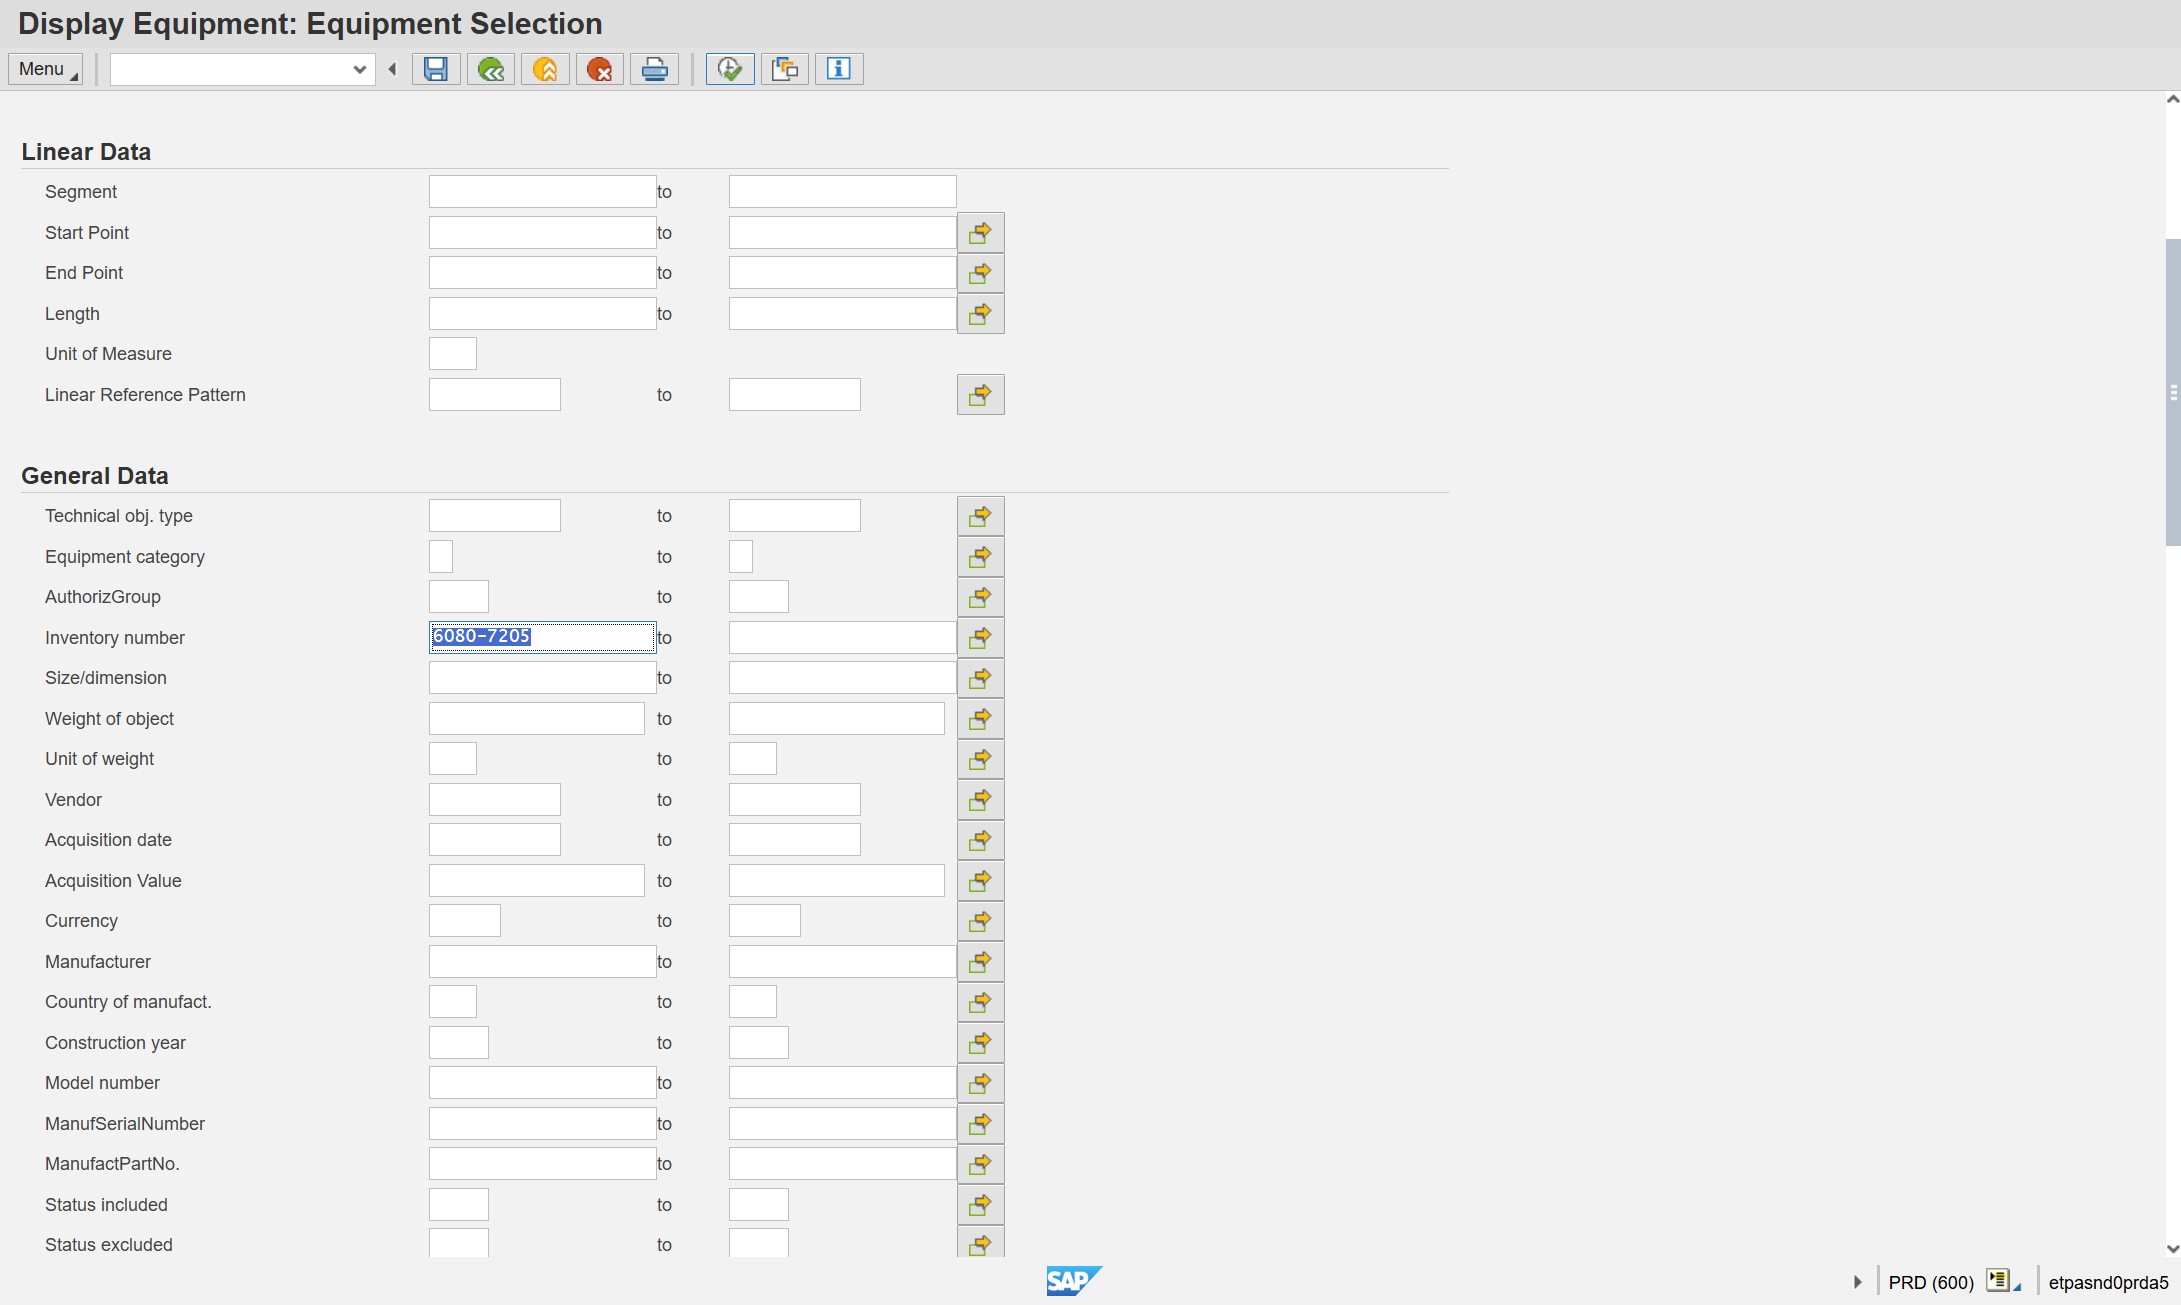Click the SAP logo
The width and height of the screenshot is (2181, 1305).
tap(1073, 1281)
